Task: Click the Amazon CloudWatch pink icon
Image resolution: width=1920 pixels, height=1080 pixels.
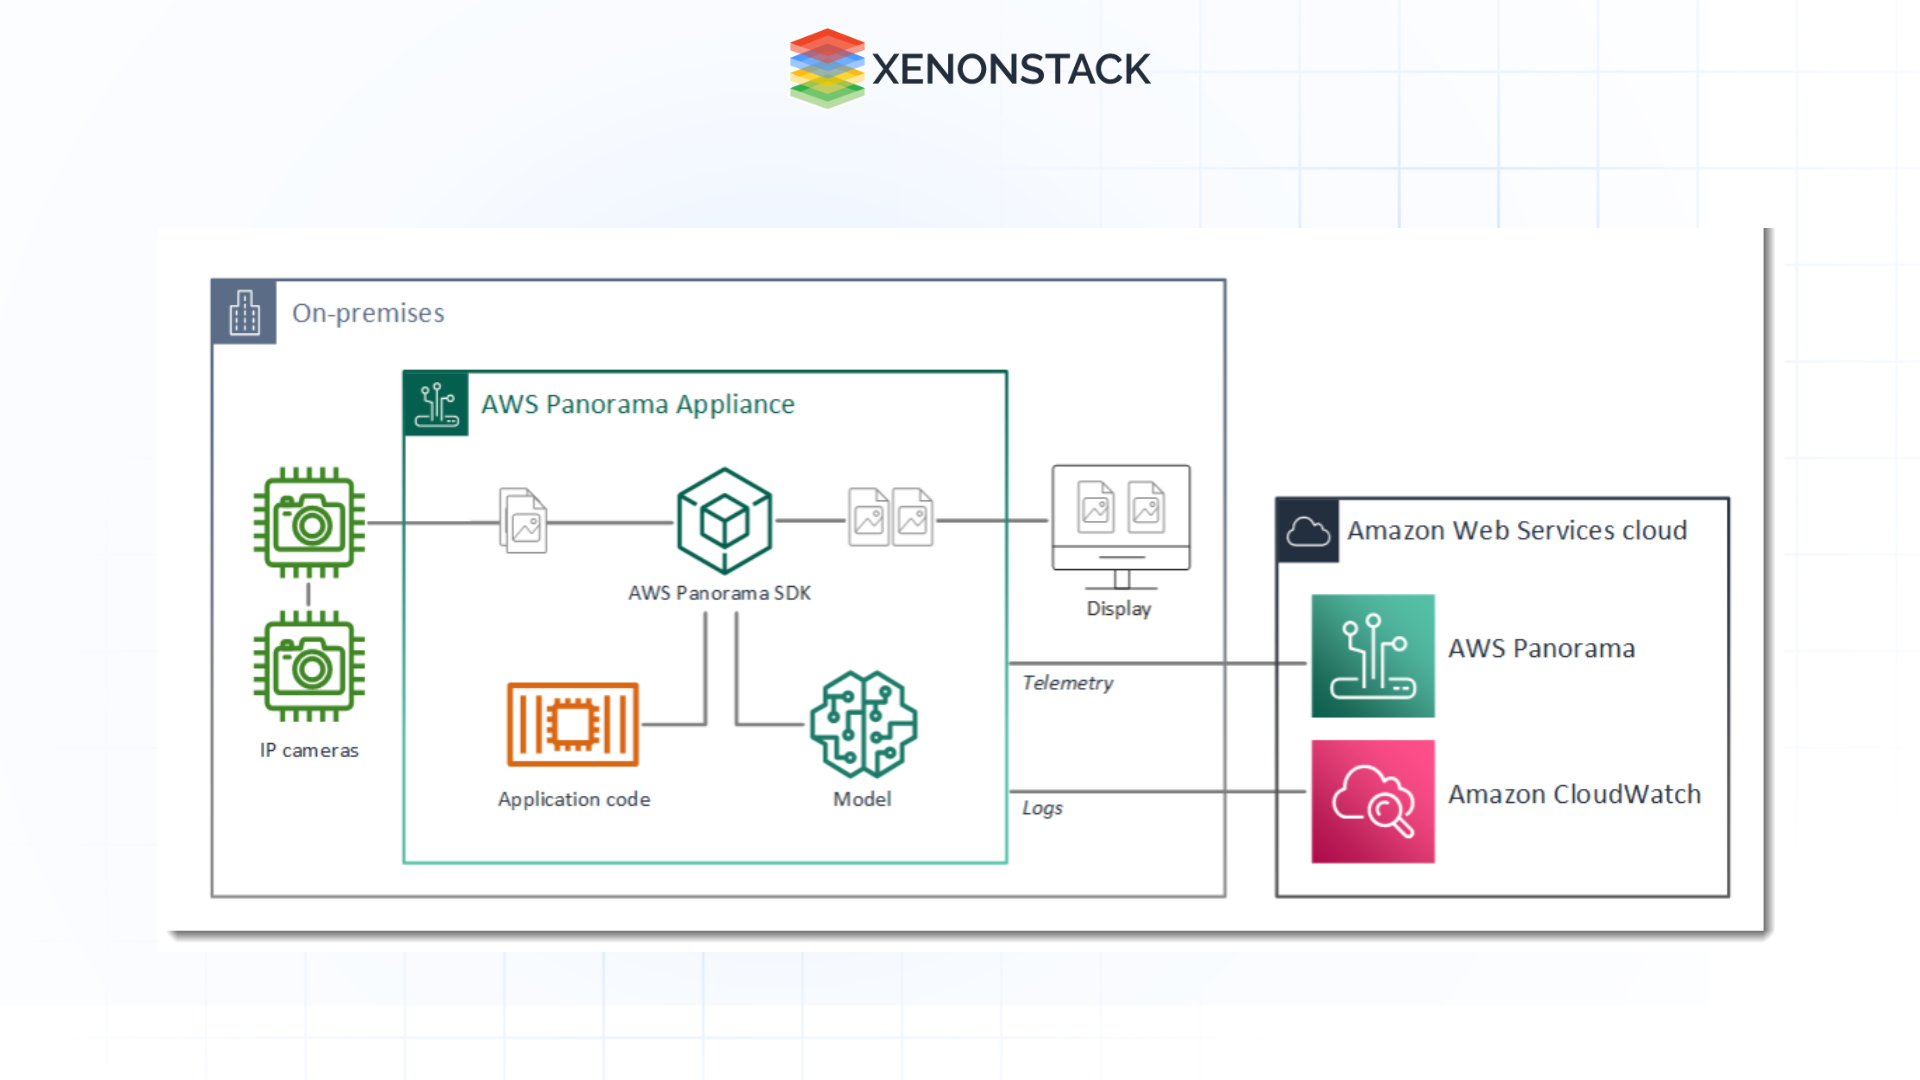Action: pyautogui.click(x=1372, y=800)
